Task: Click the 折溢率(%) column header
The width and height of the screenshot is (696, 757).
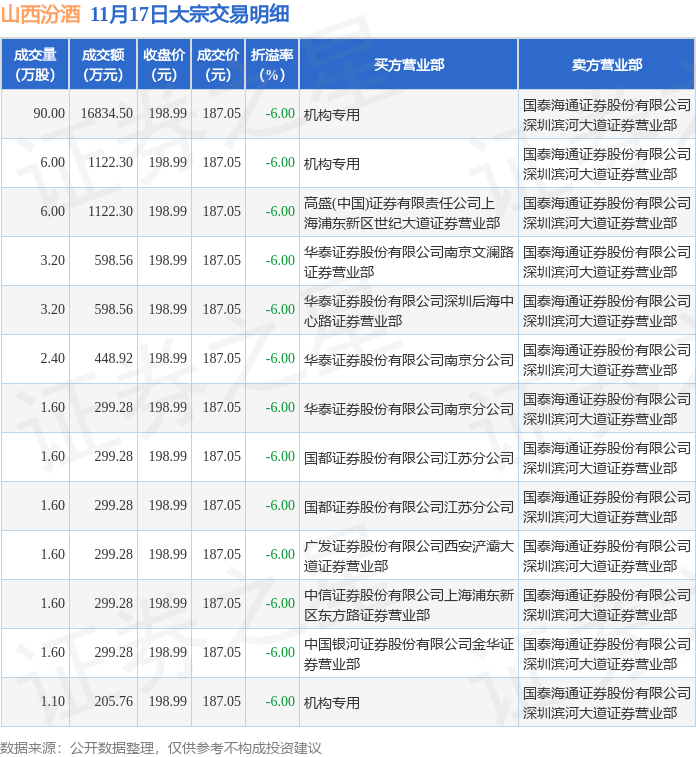Action: click(x=272, y=65)
